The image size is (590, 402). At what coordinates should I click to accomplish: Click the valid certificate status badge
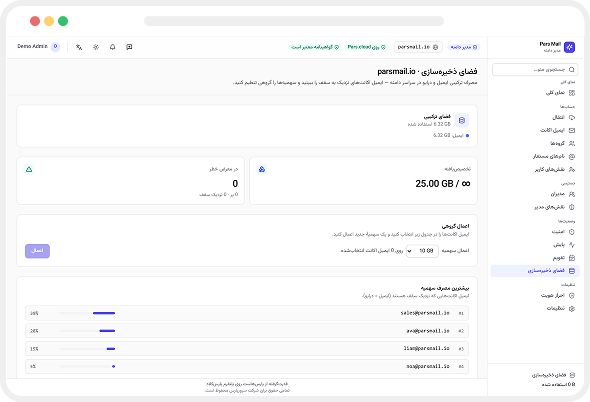point(315,47)
